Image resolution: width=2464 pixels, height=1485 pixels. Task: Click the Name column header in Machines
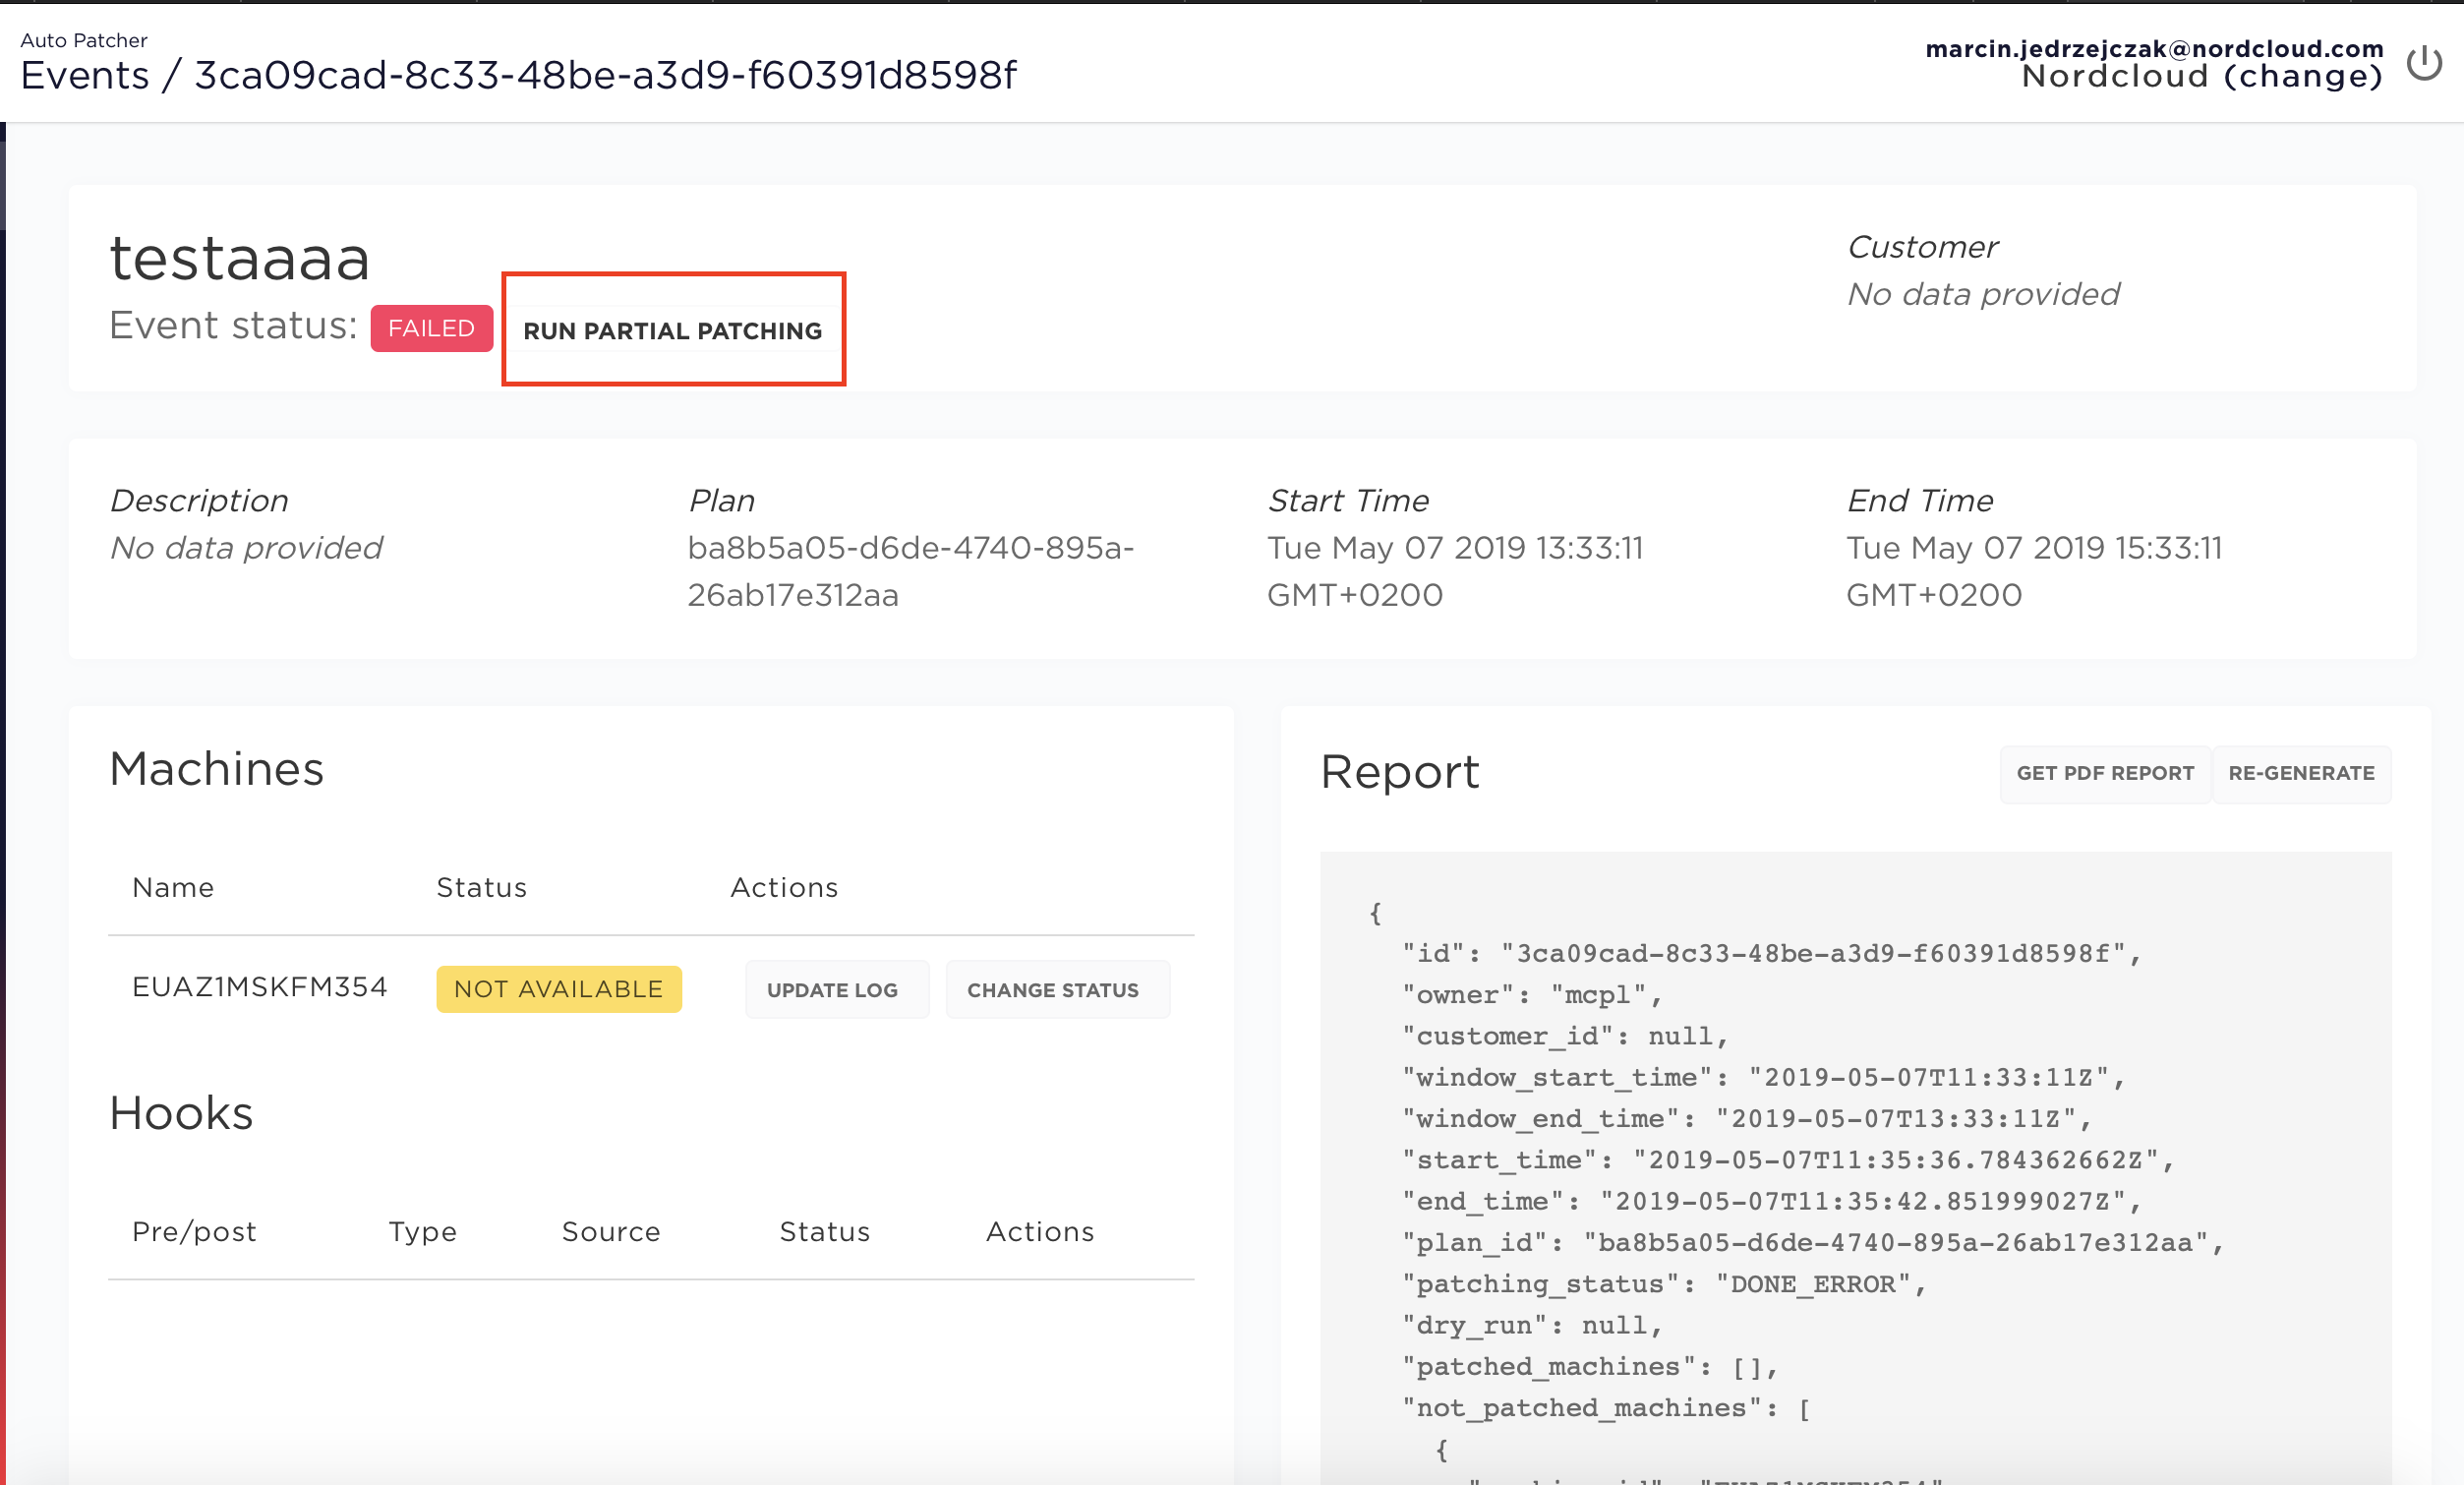click(x=173, y=887)
